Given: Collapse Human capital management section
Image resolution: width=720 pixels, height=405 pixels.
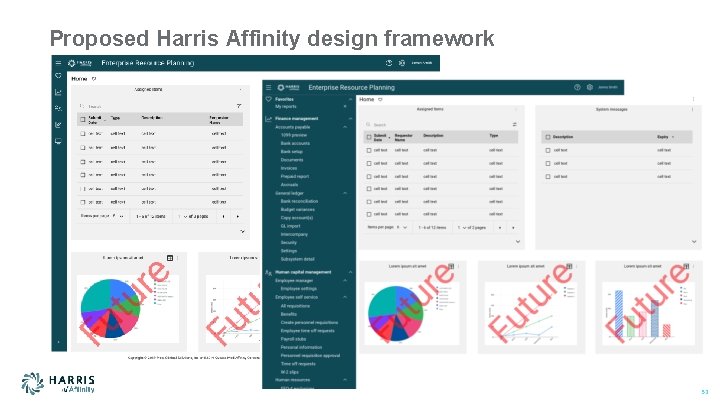Looking at the screenshot, I should tap(350, 272).
